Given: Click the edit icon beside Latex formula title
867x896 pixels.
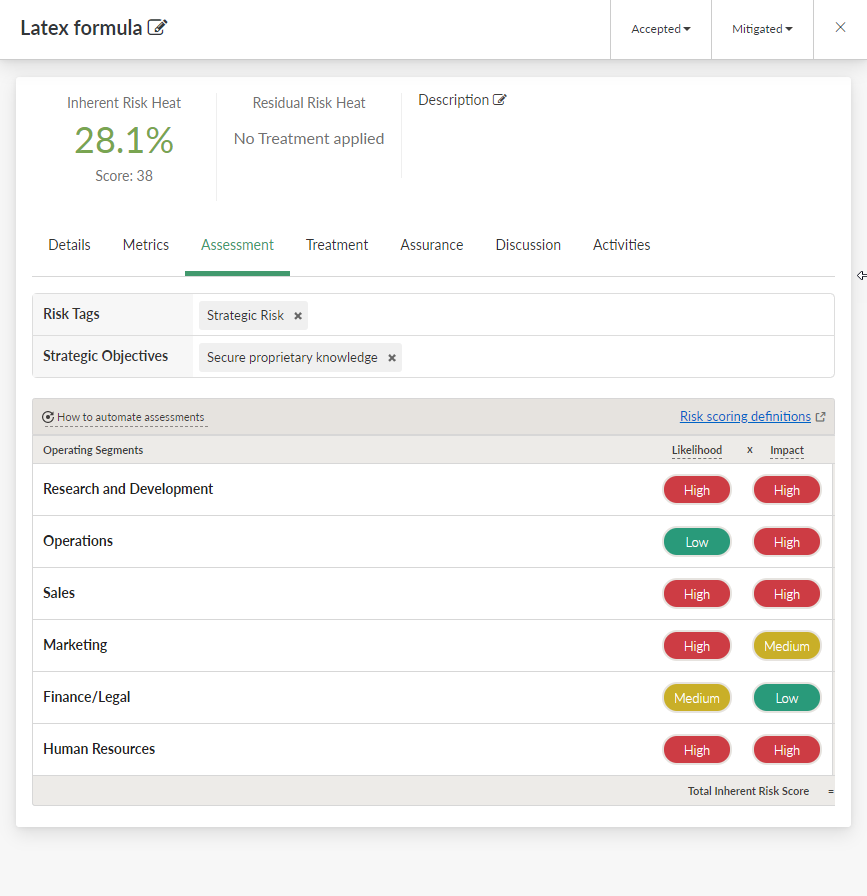Looking at the screenshot, I should 157,28.
